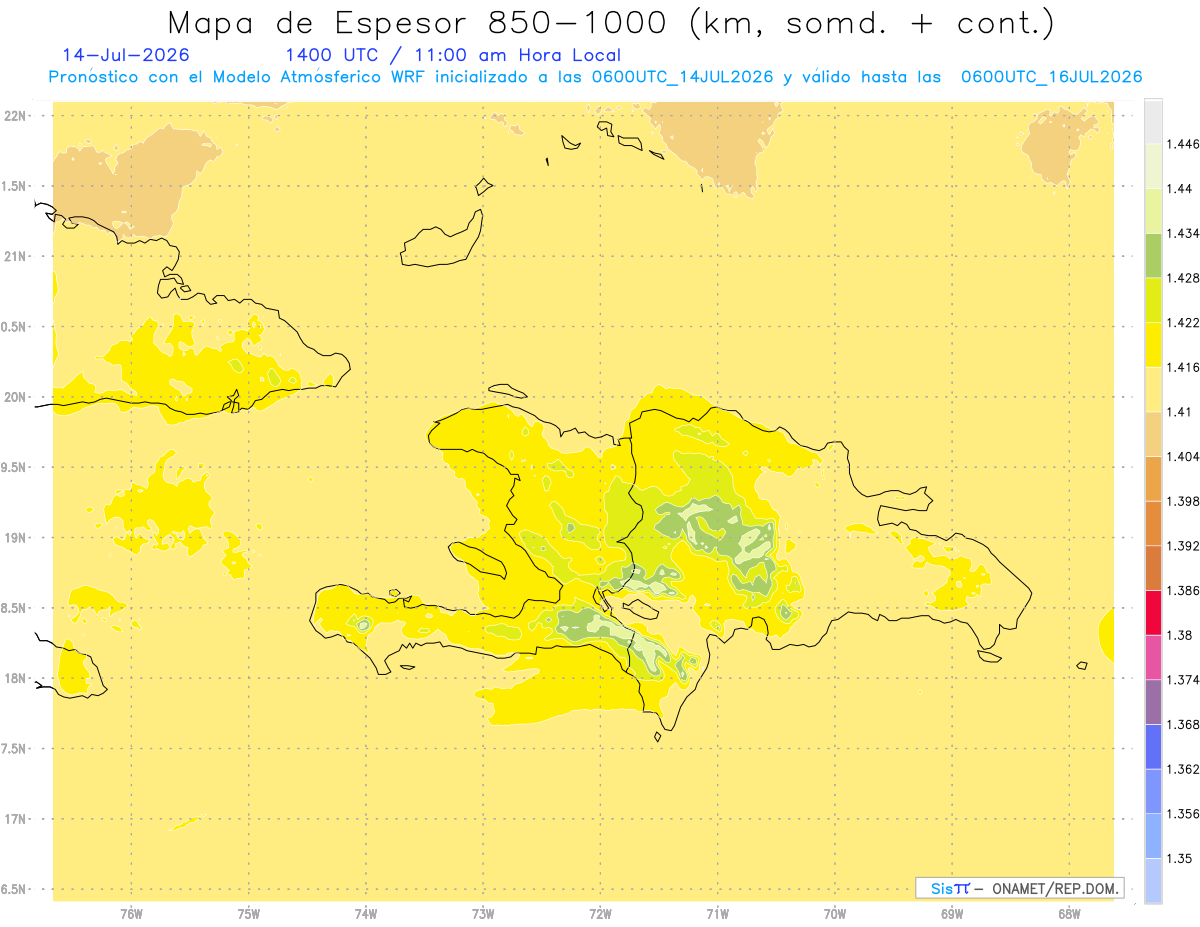The height and width of the screenshot is (927, 1200).
Task: Click the blue swatch between 1.362 and 1.368
Action: pyautogui.click(x=1153, y=747)
